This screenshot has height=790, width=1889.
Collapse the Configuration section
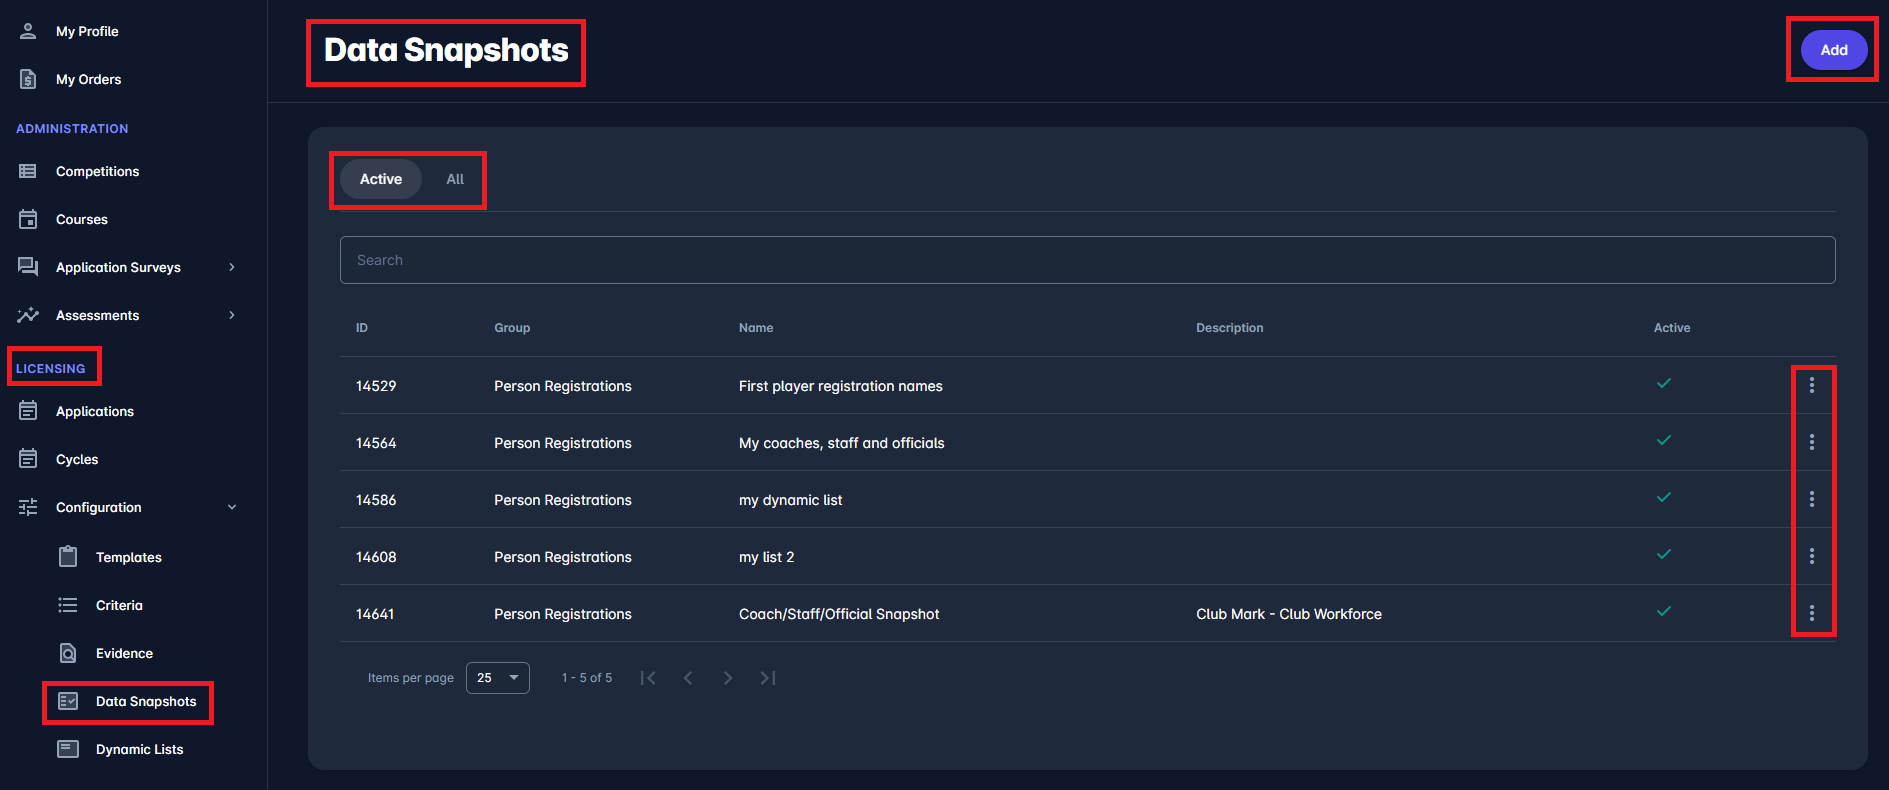point(232,507)
